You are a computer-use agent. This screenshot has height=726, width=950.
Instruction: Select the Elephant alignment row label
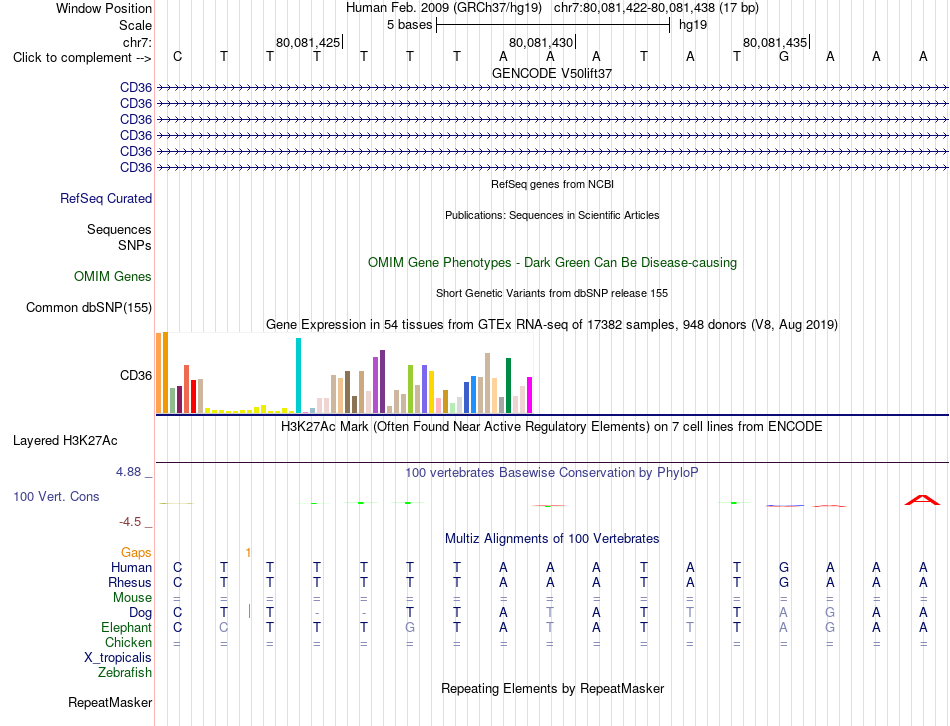click(x=127, y=627)
